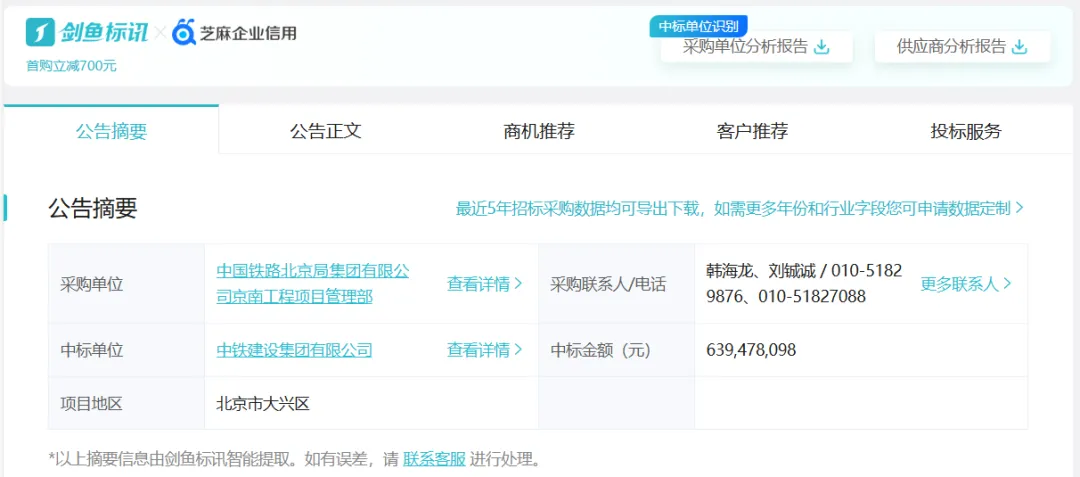Expand 查看详情 for the 中标单位 row

(x=484, y=350)
